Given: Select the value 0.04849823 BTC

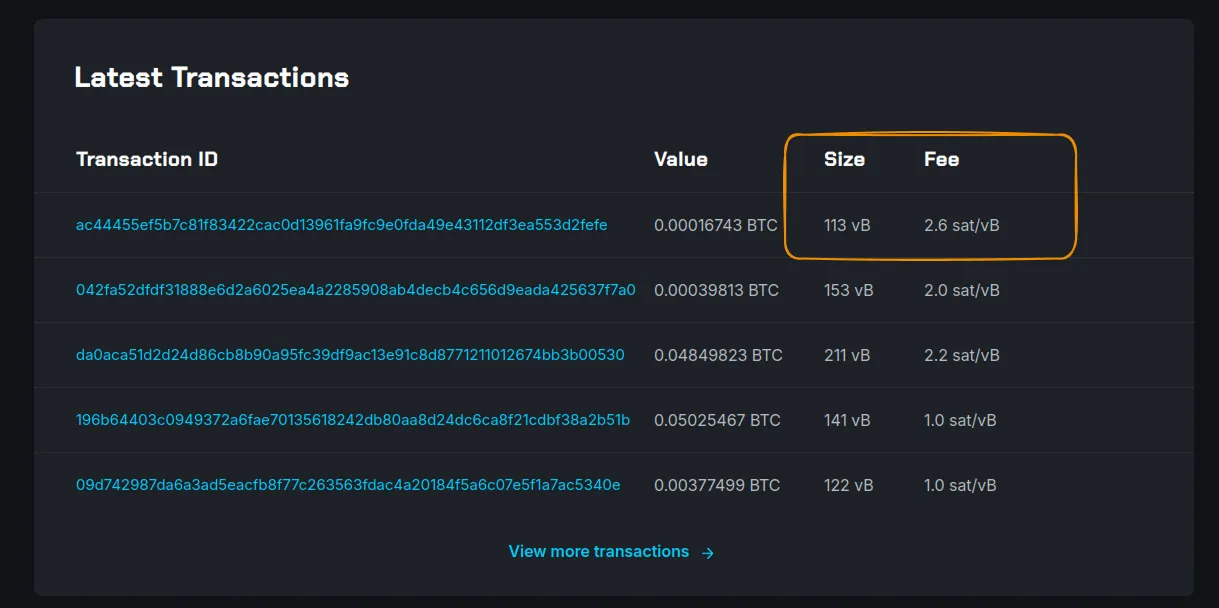Looking at the screenshot, I should click(717, 355).
